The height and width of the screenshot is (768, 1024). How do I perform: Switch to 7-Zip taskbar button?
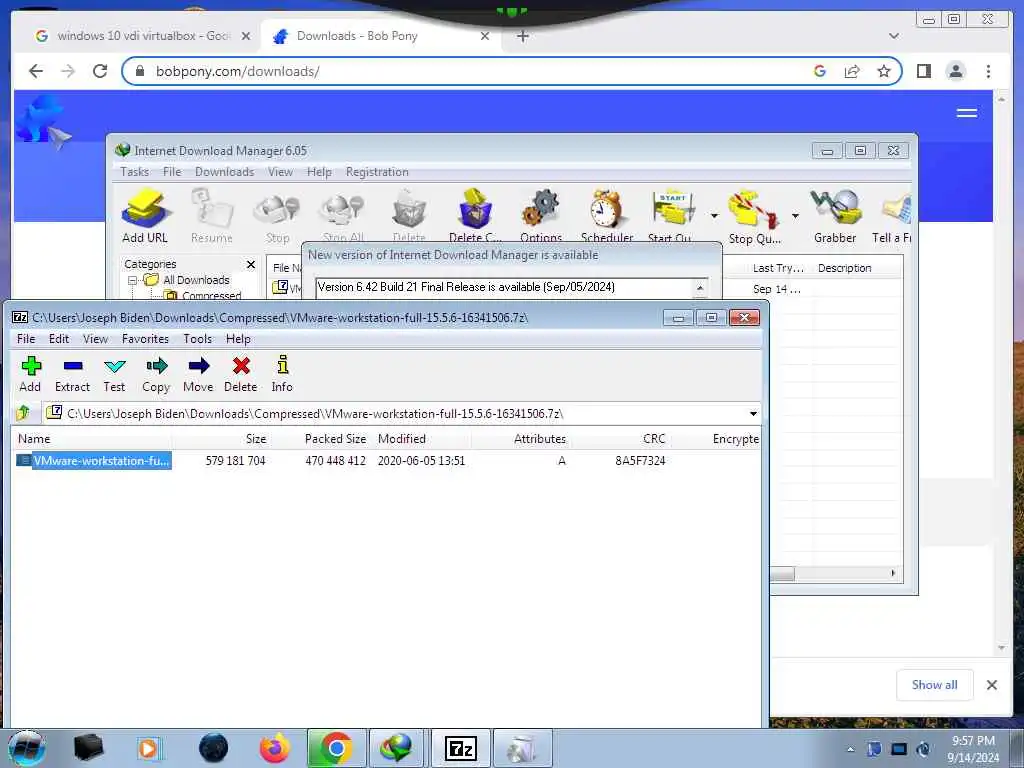pos(460,748)
